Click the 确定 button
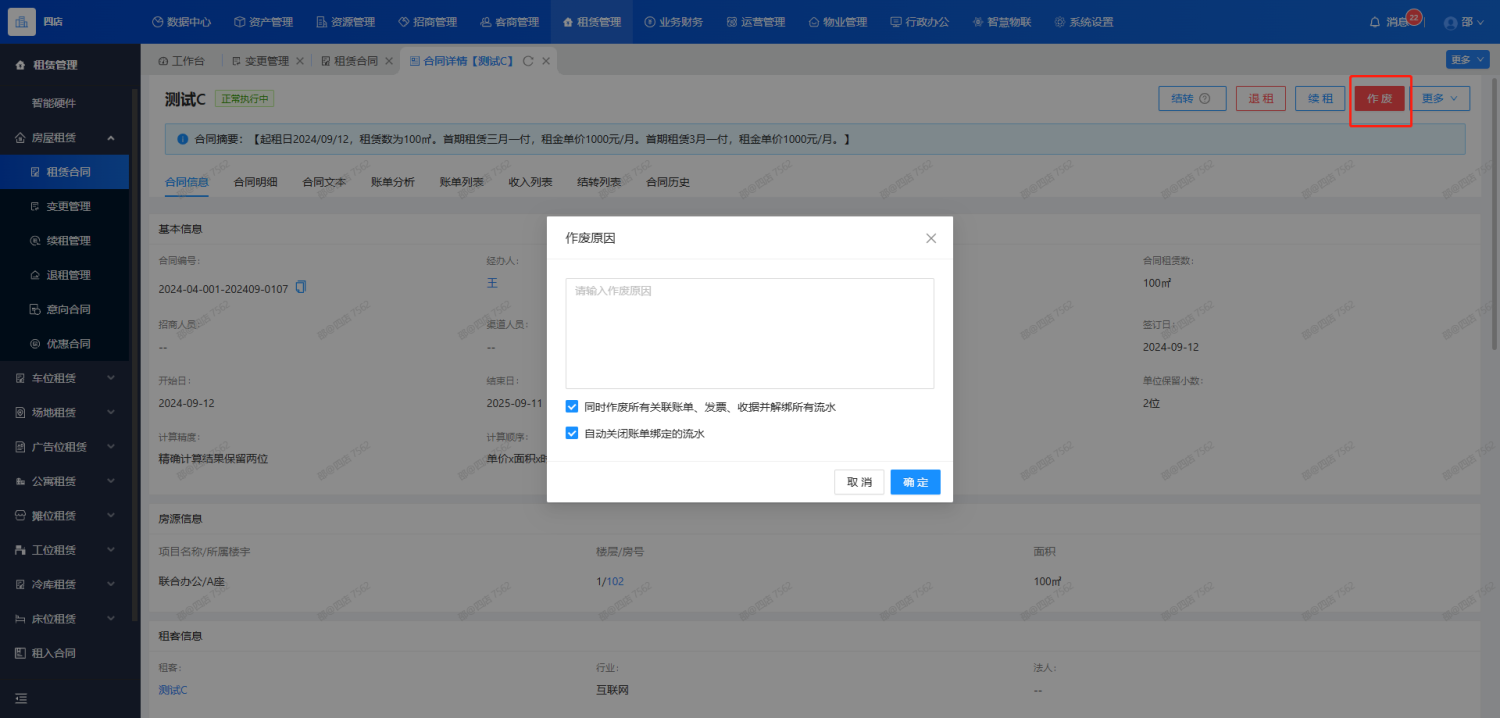Image resolution: width=1500 pixels, height=718 pixels. coord(915,482)
